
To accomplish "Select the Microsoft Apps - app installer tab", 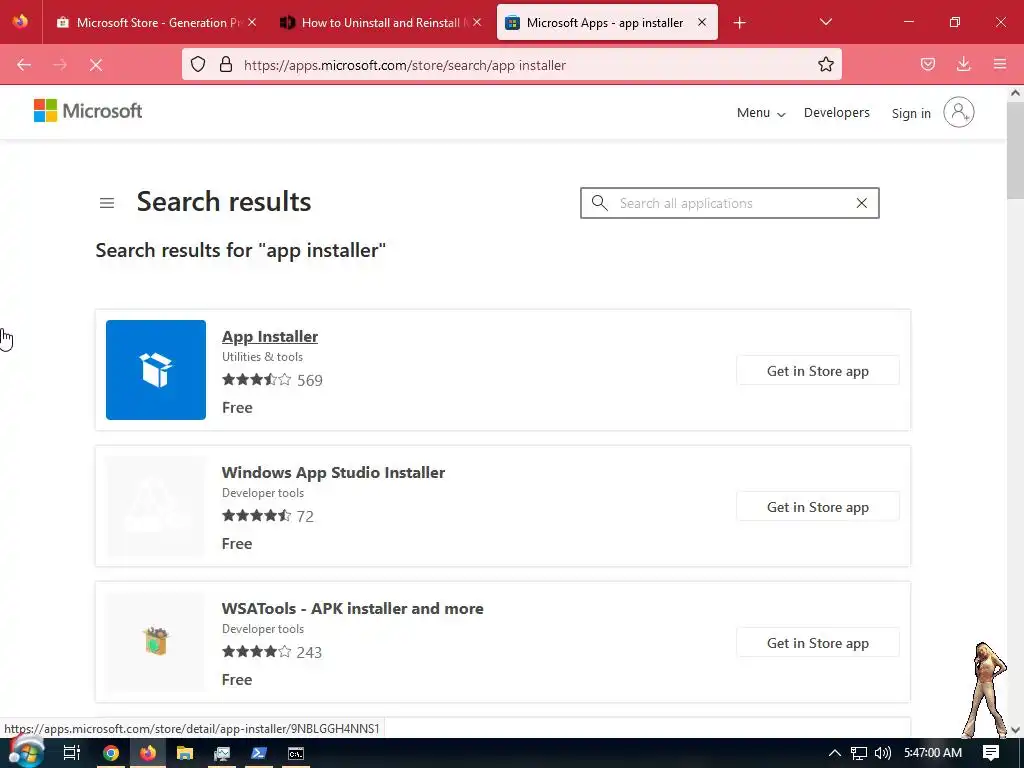I will [x=607, y=22].
